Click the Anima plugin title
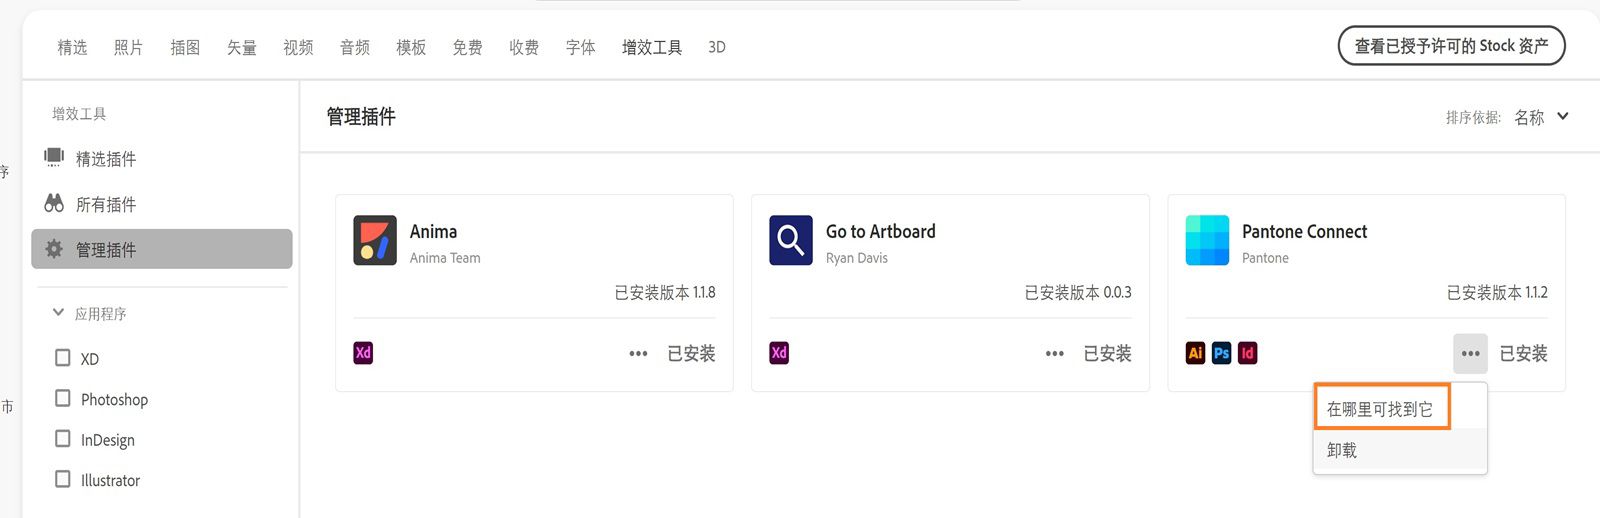Image resolution: width=1600 pixels, height=518 pixels. click(433, 231)
